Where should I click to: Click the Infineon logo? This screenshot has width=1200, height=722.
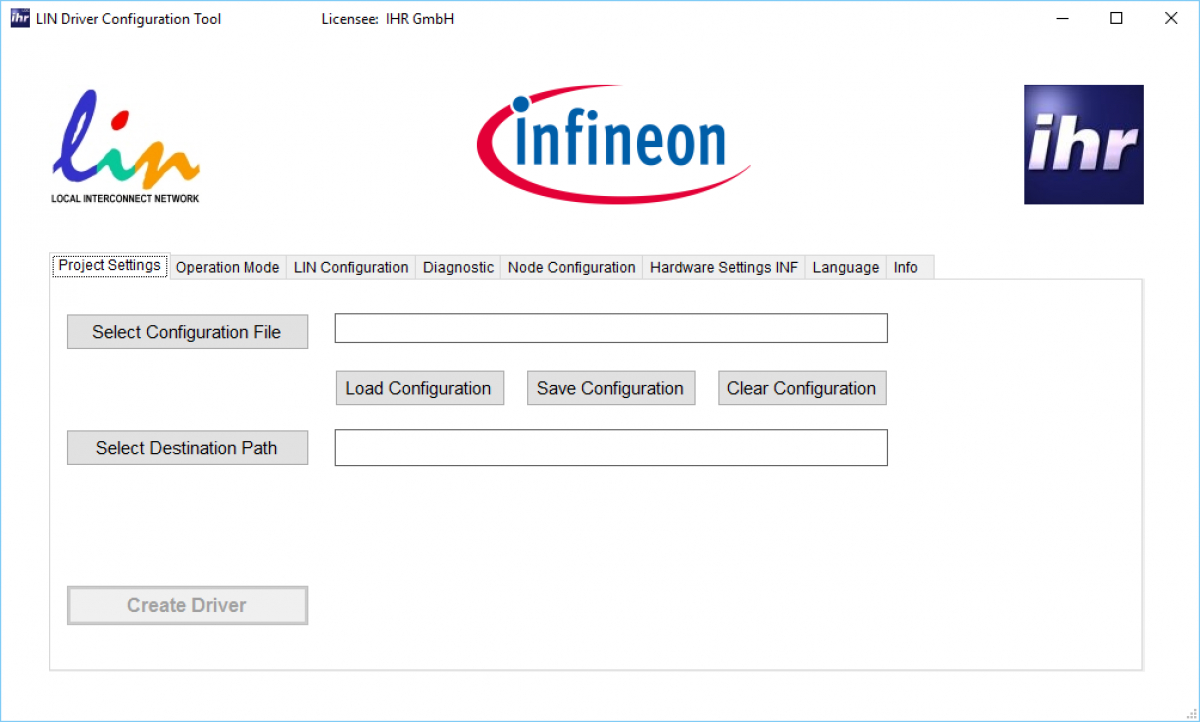(613, 144)
